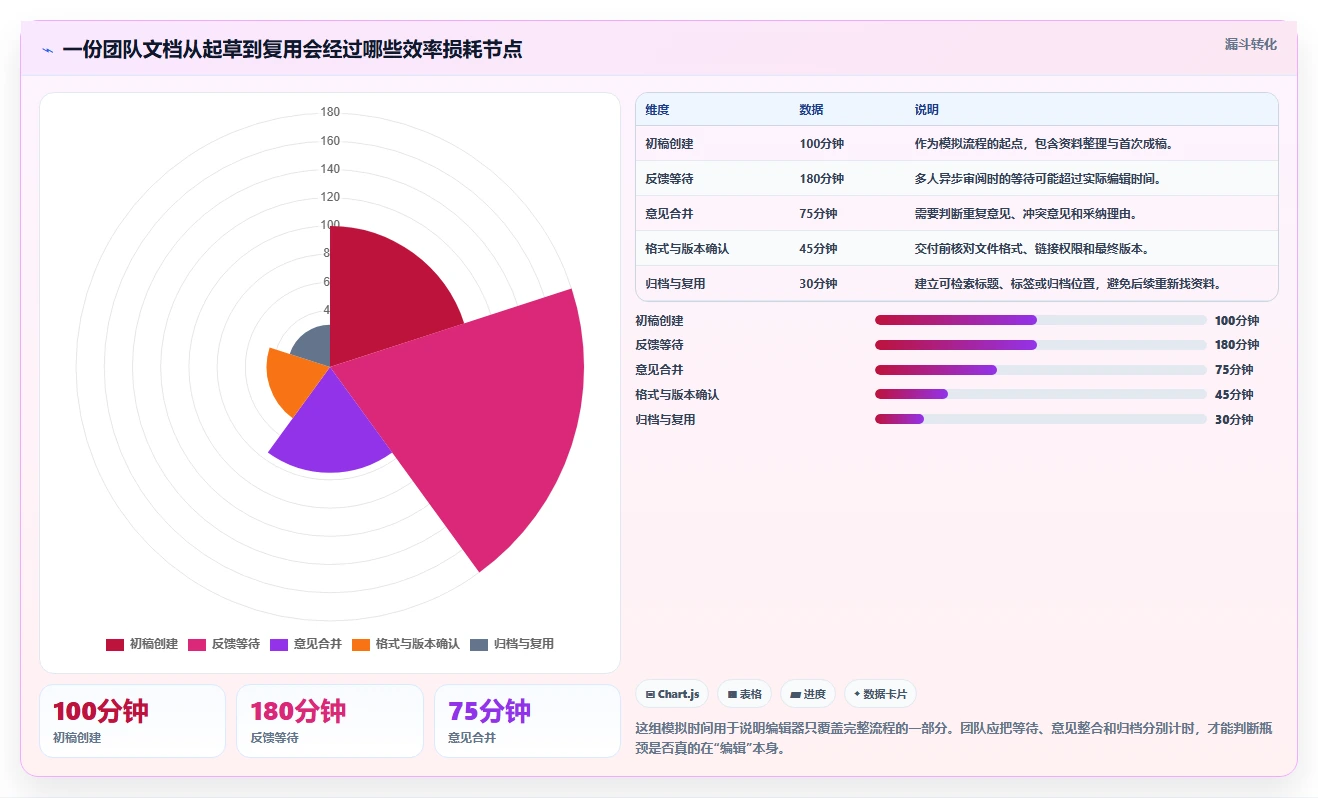
Task: Toggle 反馈等待 legend color swatch
Action: (x=197, y=644)
